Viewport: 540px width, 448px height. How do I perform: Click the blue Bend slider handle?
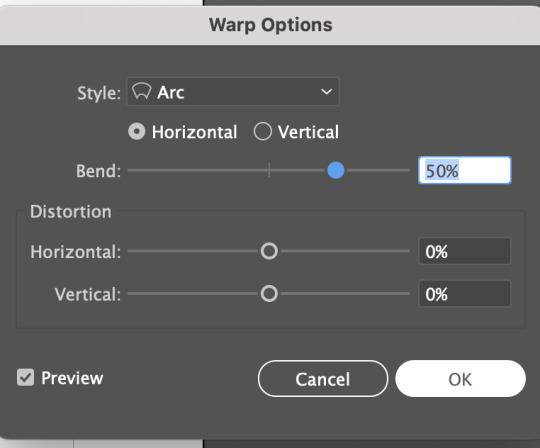tap(336, 170)
